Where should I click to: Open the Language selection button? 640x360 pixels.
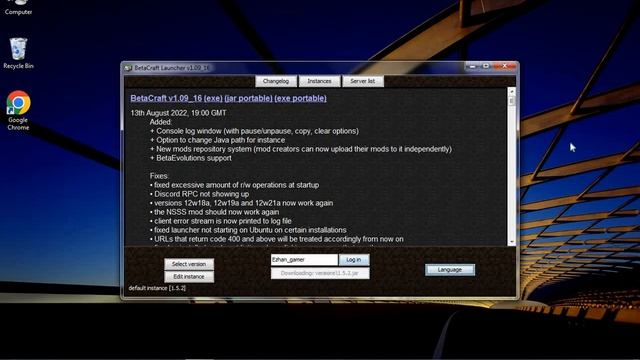tap(450, 270)
